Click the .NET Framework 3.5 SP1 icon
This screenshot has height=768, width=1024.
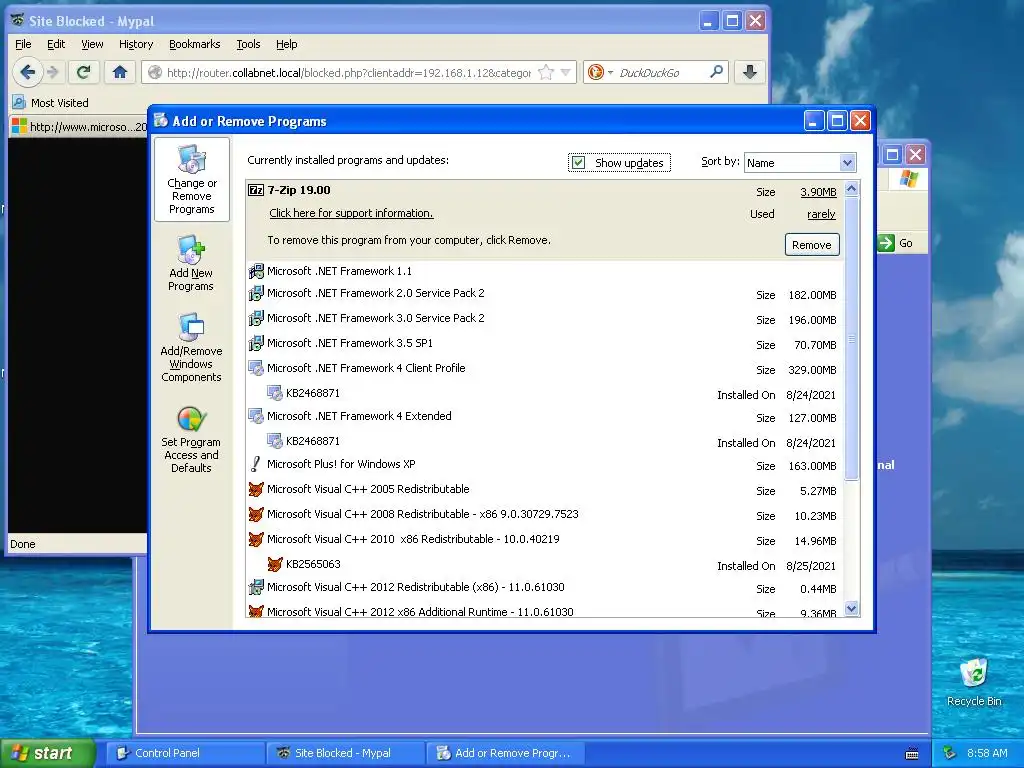point(256,343)
